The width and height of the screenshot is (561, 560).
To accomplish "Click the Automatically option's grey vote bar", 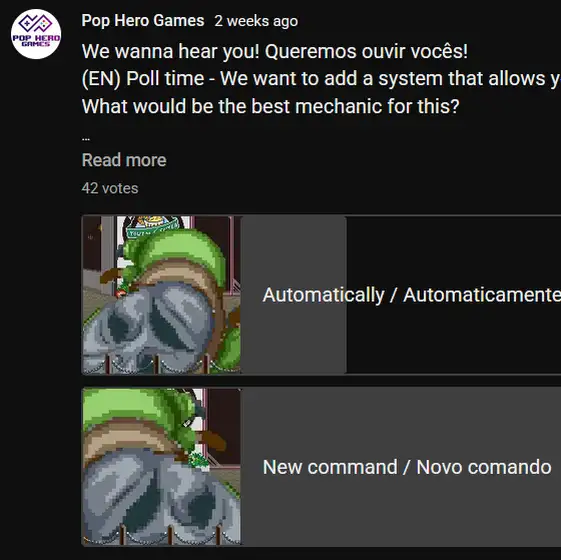I will (293, 294).
